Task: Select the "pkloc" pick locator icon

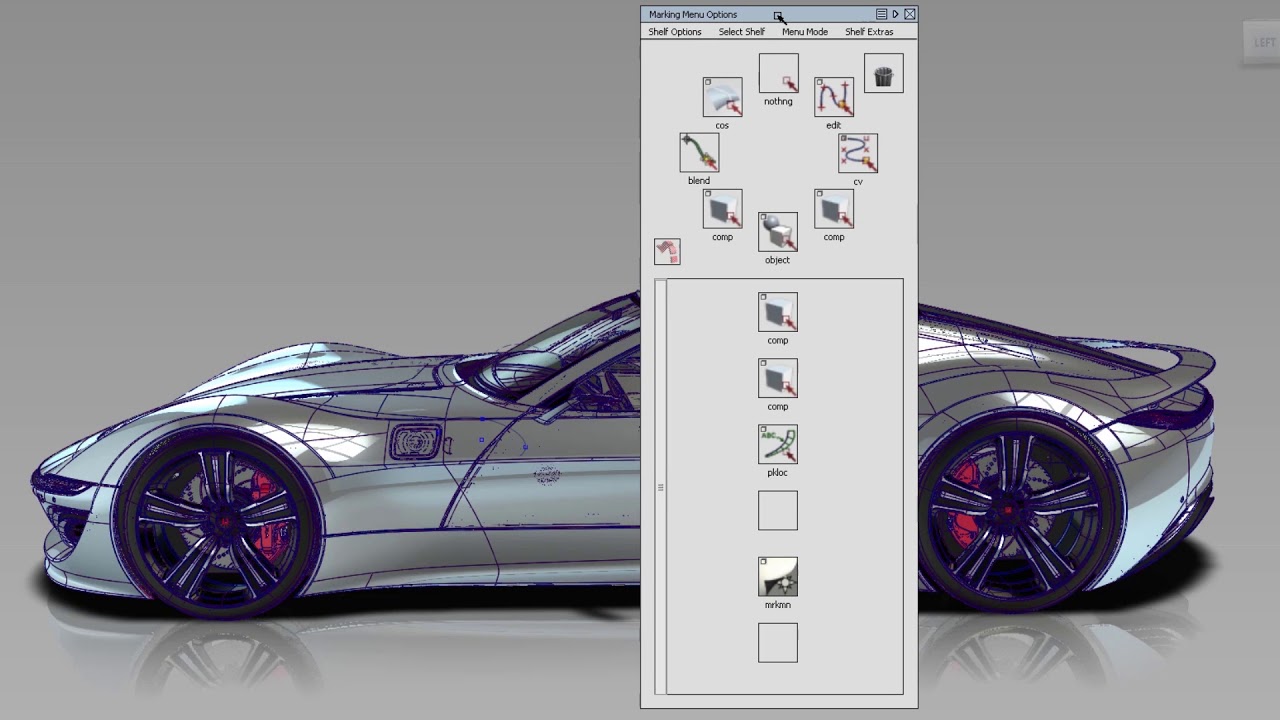Action: [777, 444]
